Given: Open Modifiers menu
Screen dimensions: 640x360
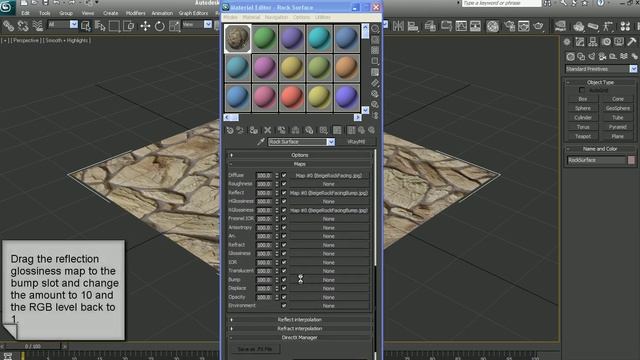Looking at the screenshot, I should pos(136,13).
